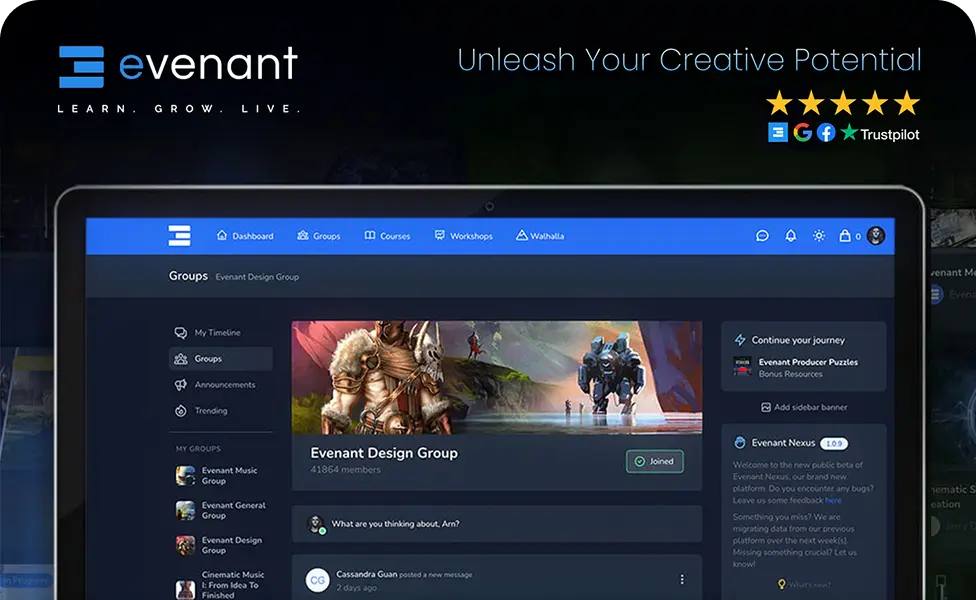Click the Announcements megaphone icon
This screenshot has width=976, height=600.
click(181, 385)
